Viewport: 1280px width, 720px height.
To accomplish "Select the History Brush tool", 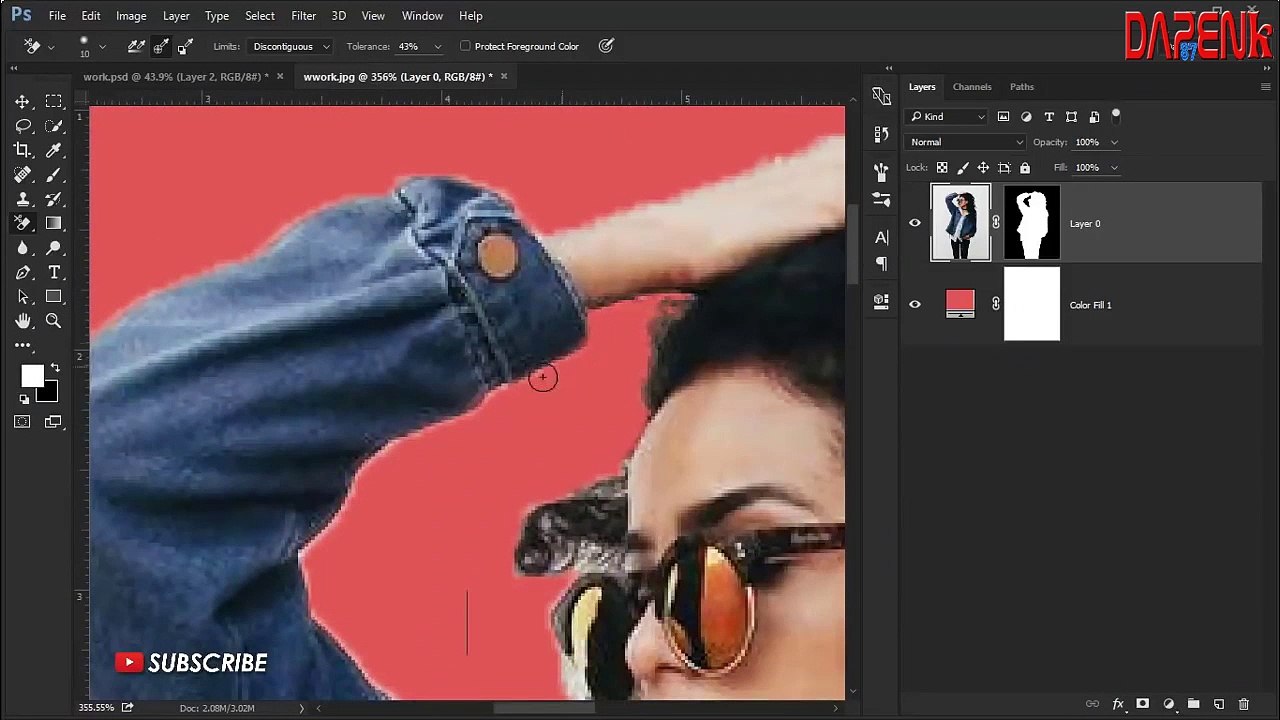I will [x=54, y=199].
